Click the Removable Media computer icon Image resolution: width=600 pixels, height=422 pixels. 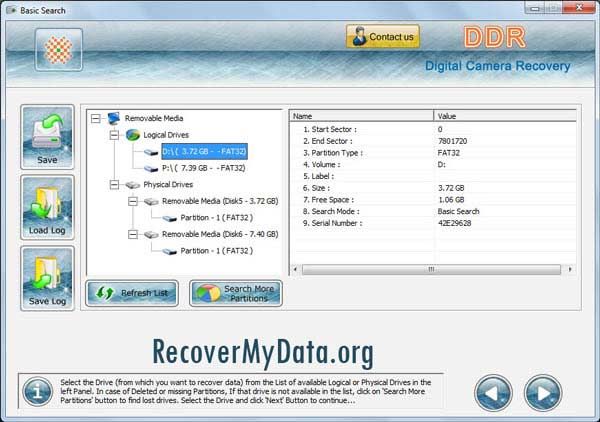[x=114, y=118]
